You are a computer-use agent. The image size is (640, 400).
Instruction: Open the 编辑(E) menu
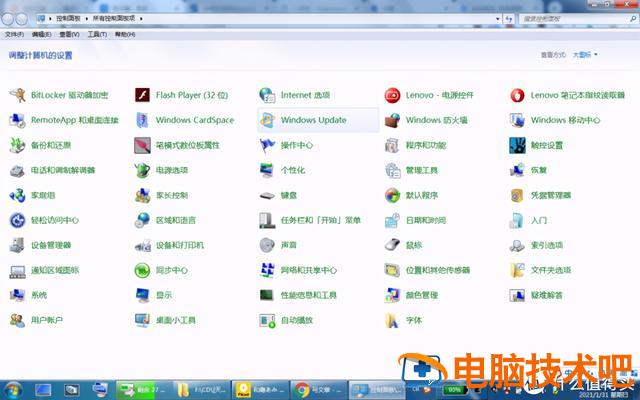point(42,35)
